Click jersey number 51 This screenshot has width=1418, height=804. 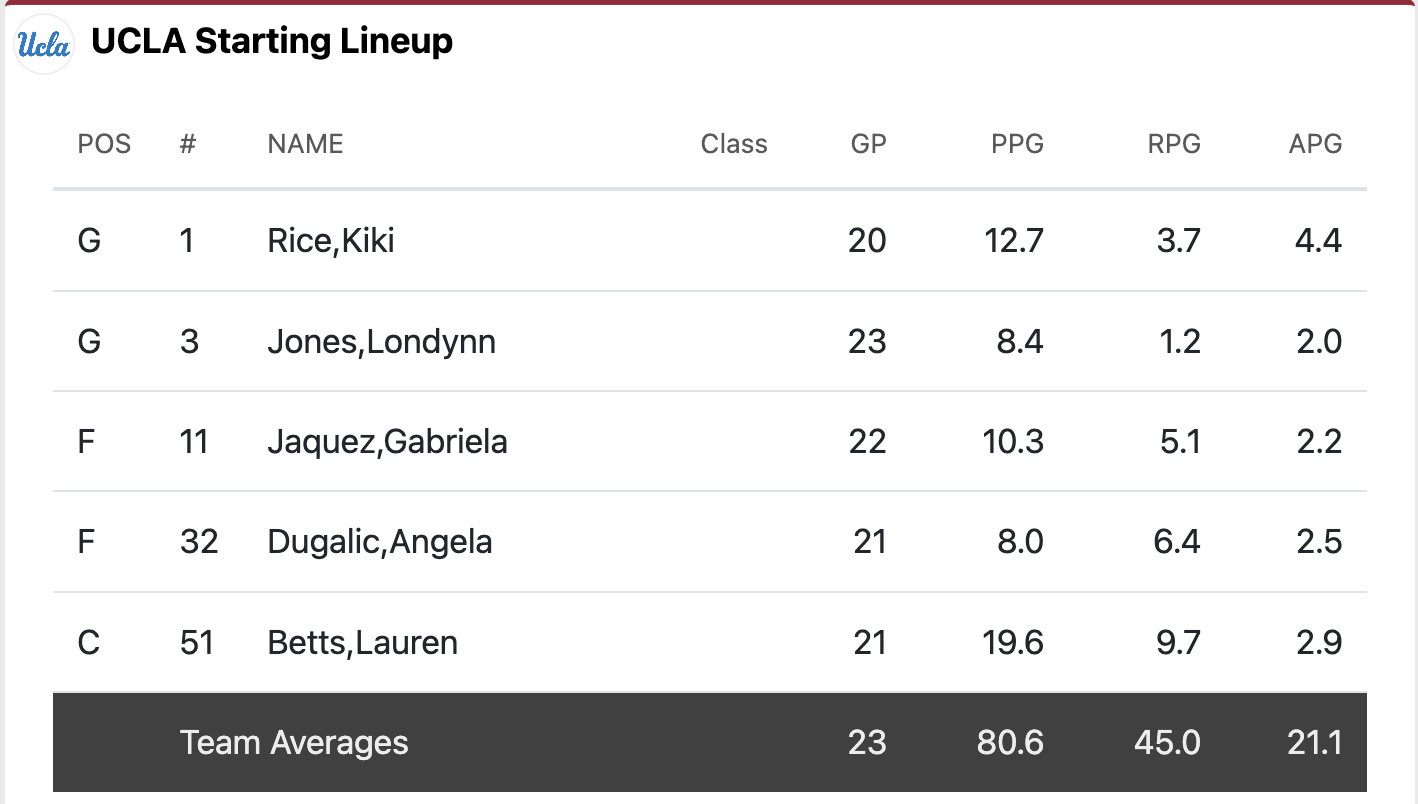(197, 642)
